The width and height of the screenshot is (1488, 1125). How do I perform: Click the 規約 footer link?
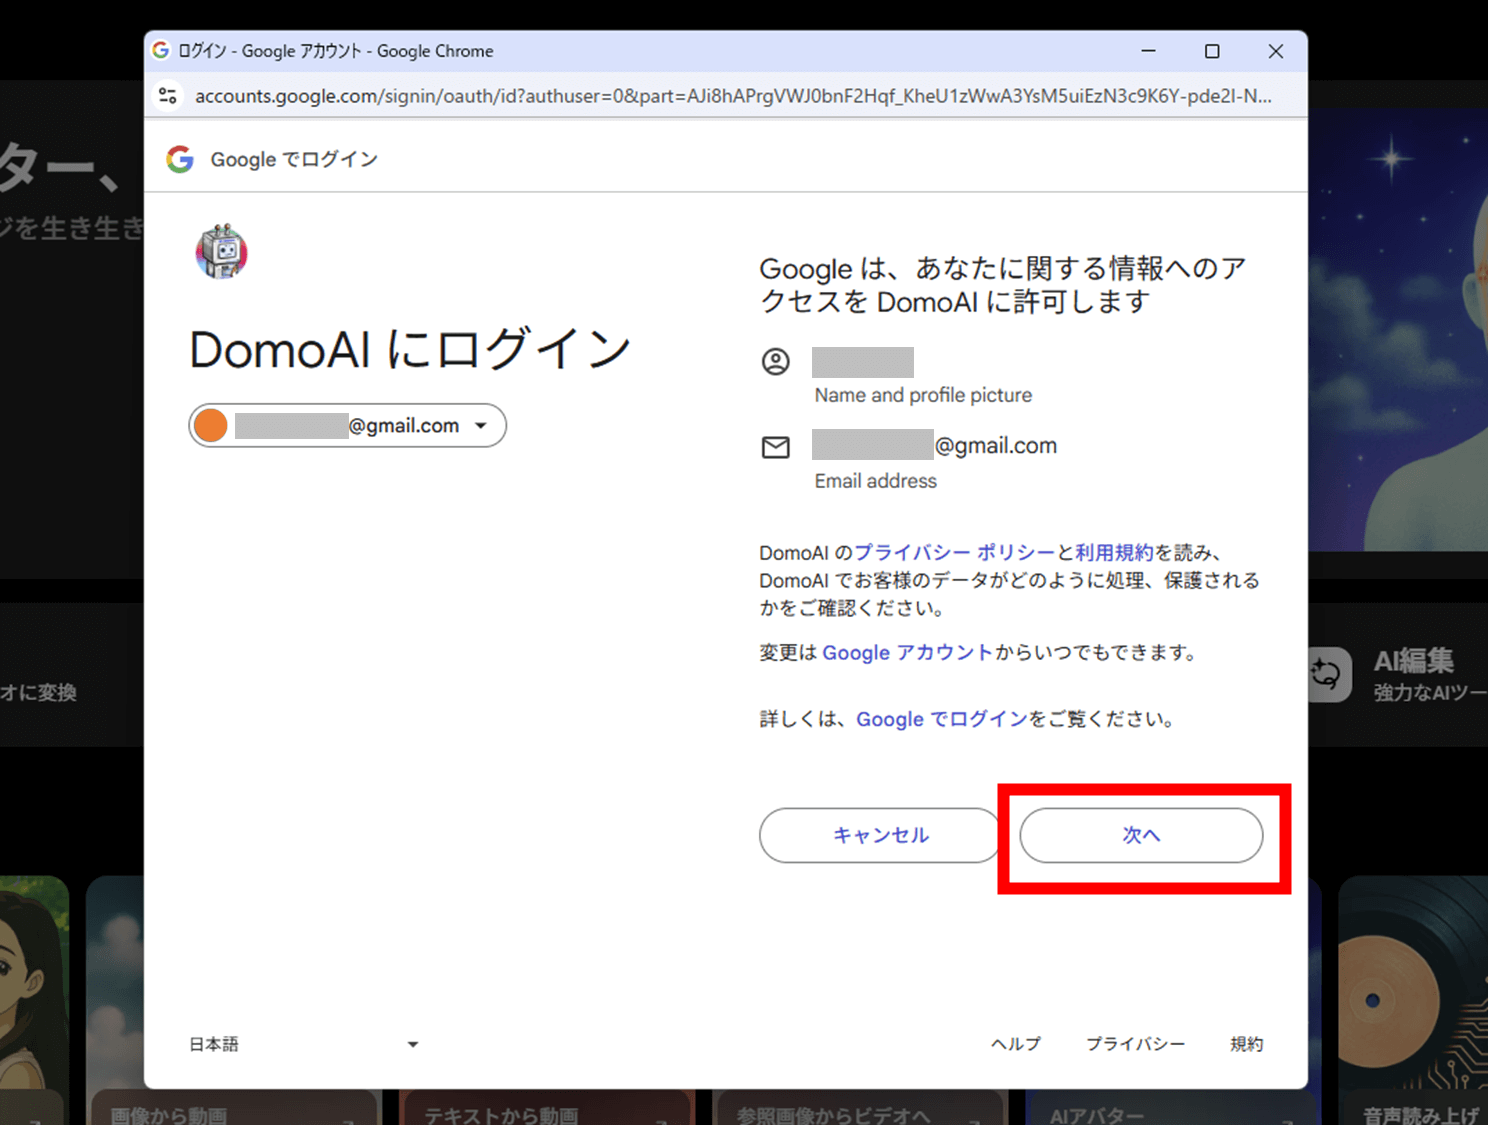pos(1246,1044)
